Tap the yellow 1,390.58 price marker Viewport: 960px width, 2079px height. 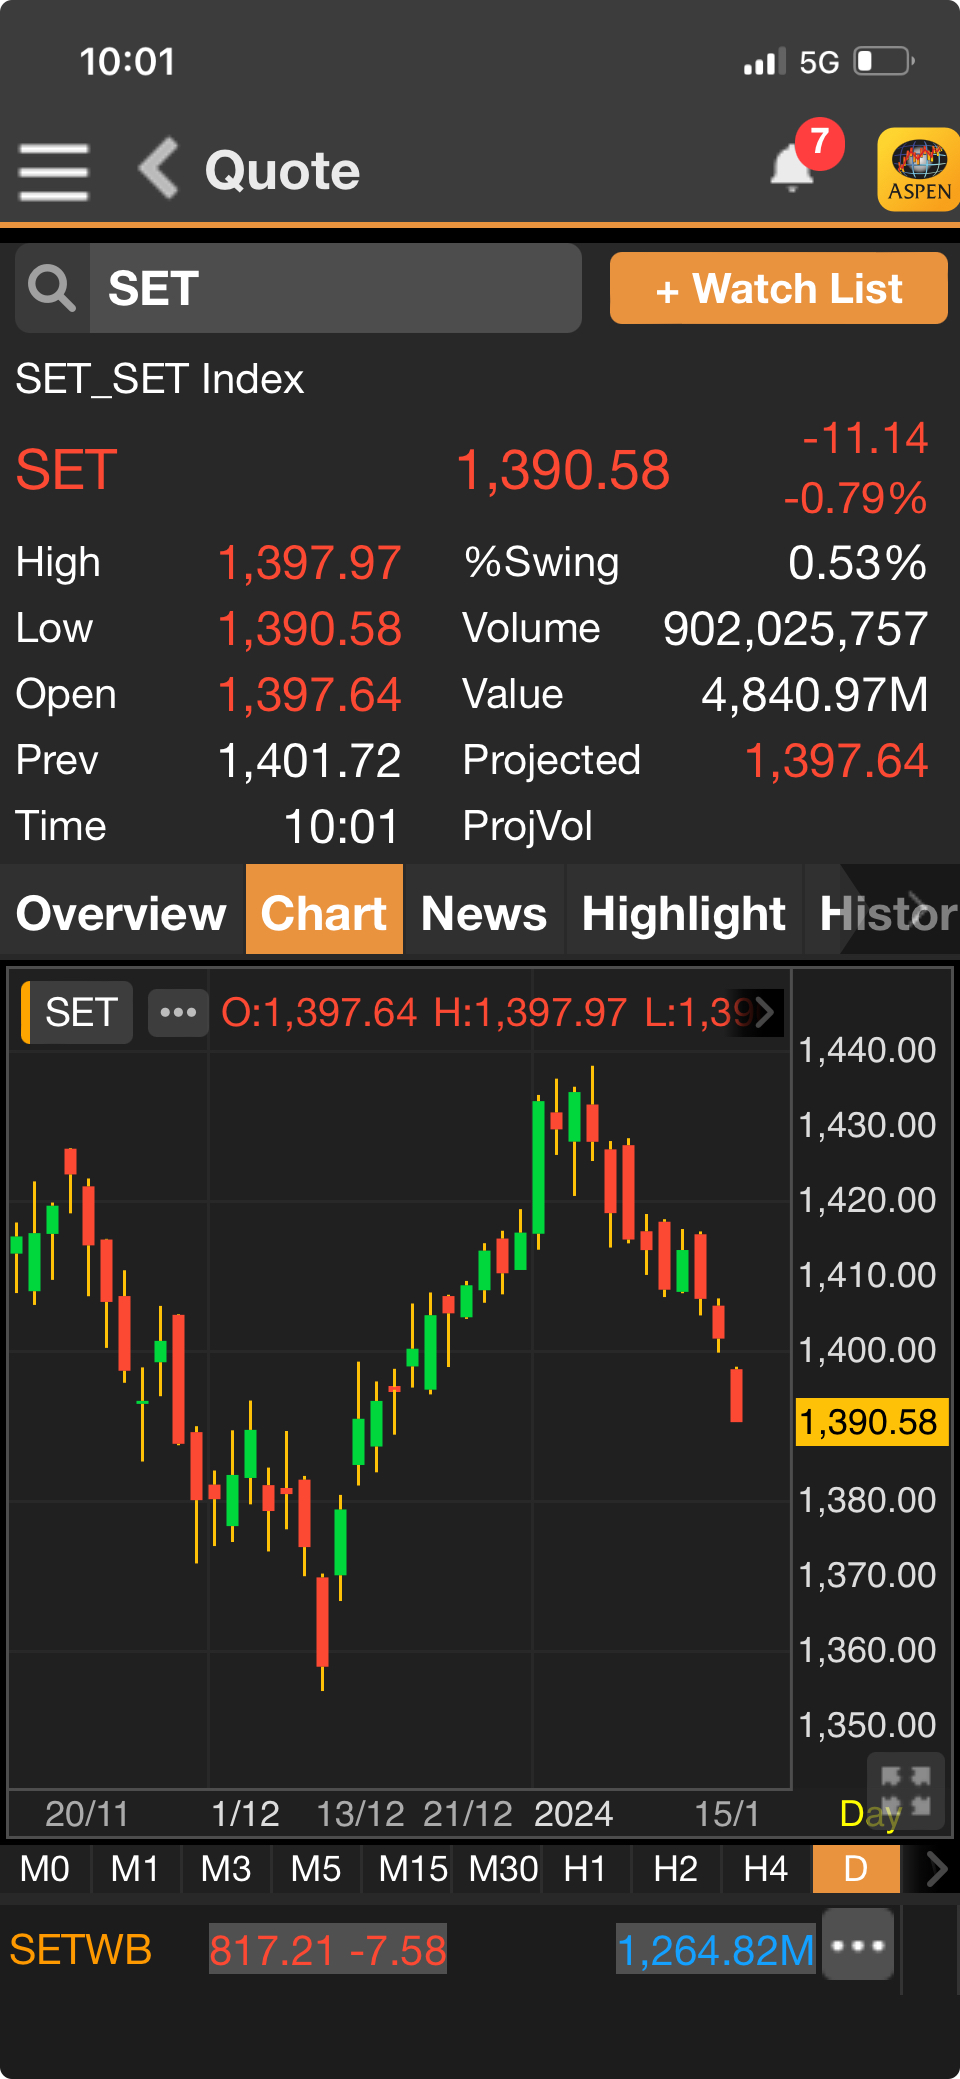pos(870,1422)
